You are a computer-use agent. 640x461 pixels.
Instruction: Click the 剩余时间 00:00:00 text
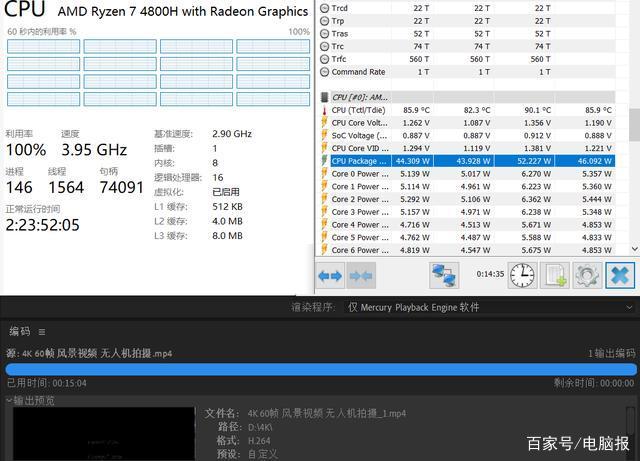594,383
